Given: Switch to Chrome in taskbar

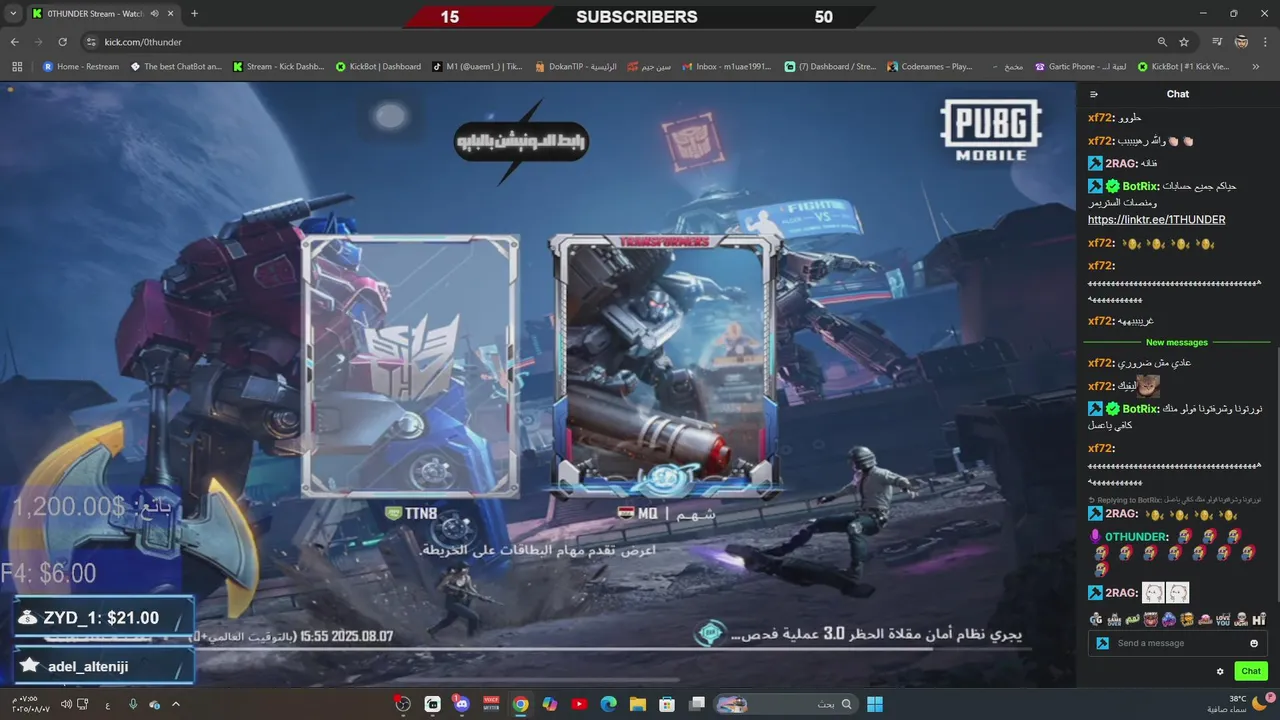Looking at the screenshot, I should pos(520,704).
